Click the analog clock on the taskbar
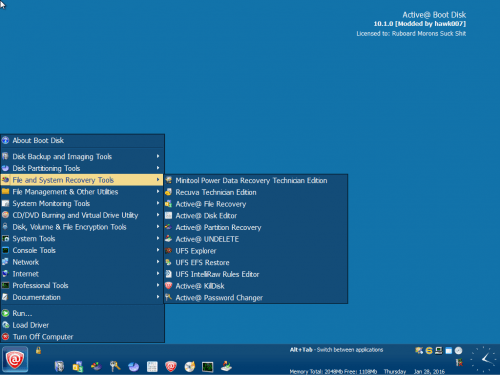This screenshot has height=375, width=500. tap(483, 359)
